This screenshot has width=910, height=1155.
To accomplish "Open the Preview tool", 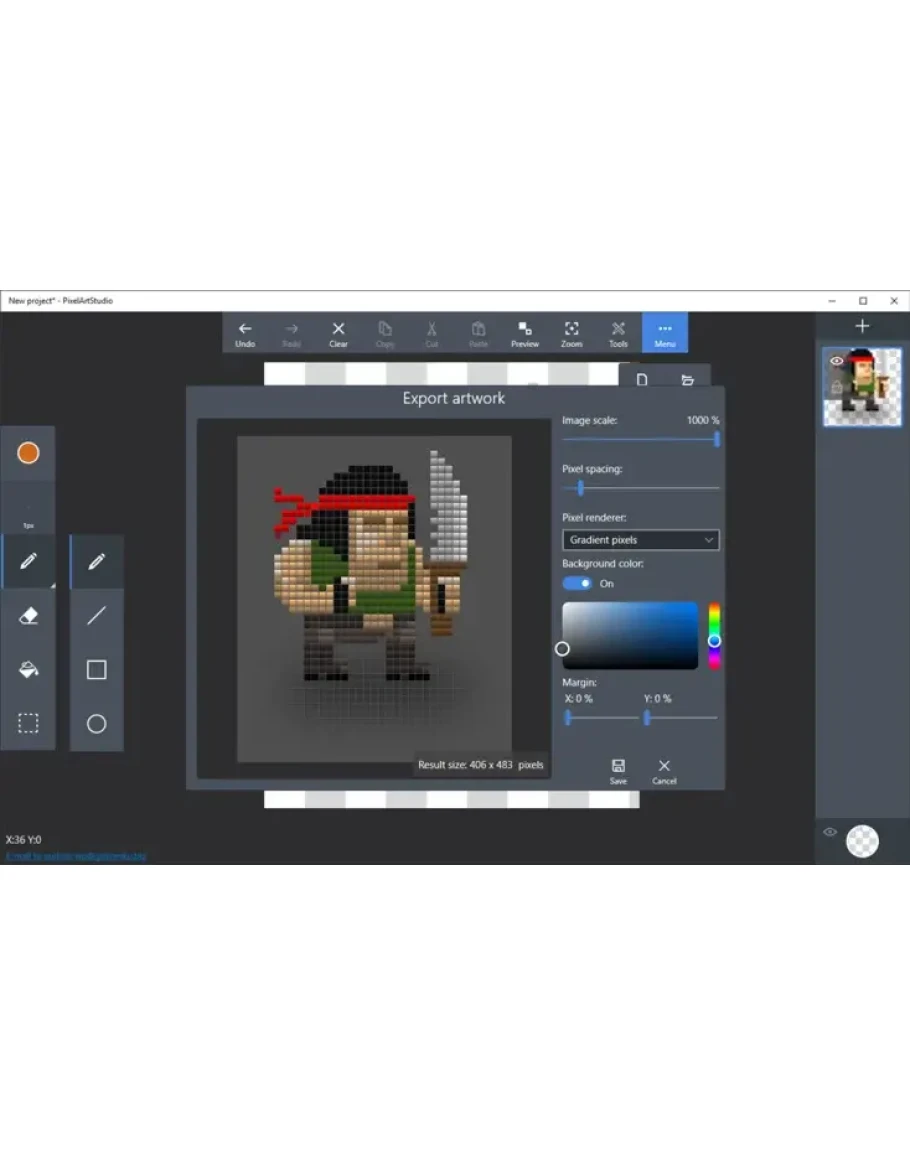I will (525, 333).
